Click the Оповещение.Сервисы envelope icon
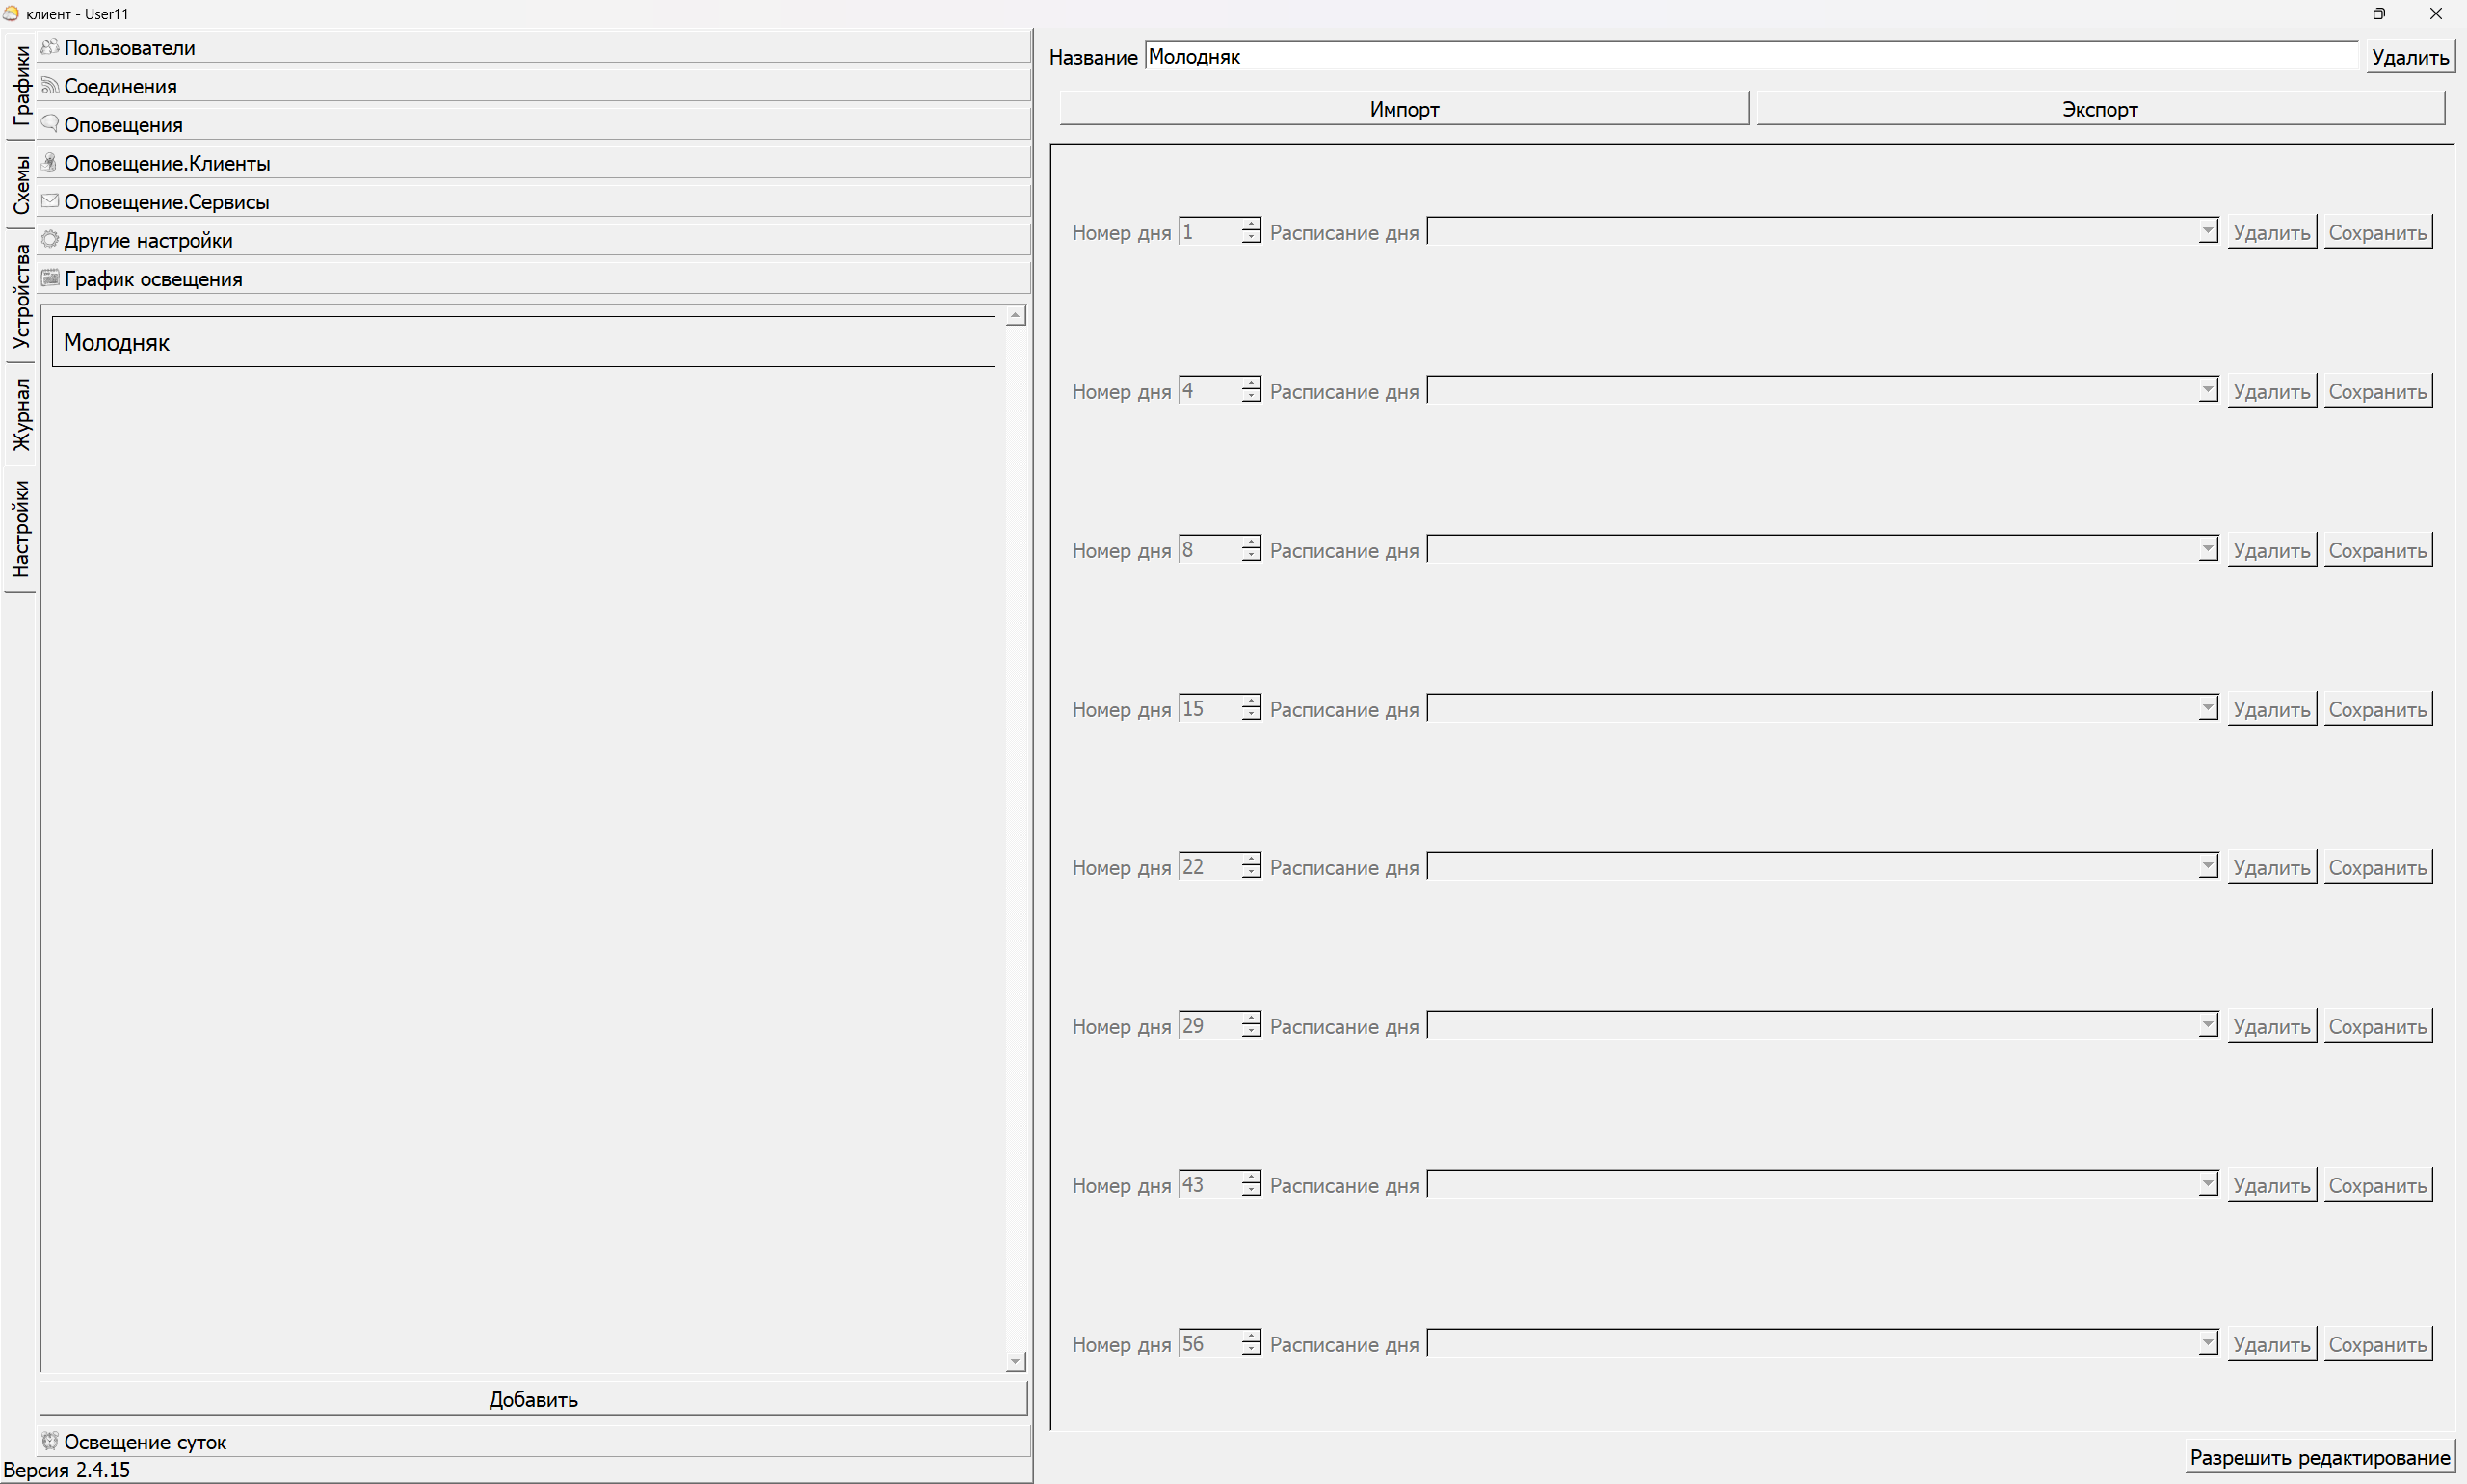This screenshot has width=2467, height=1484. tap(50, 201)
